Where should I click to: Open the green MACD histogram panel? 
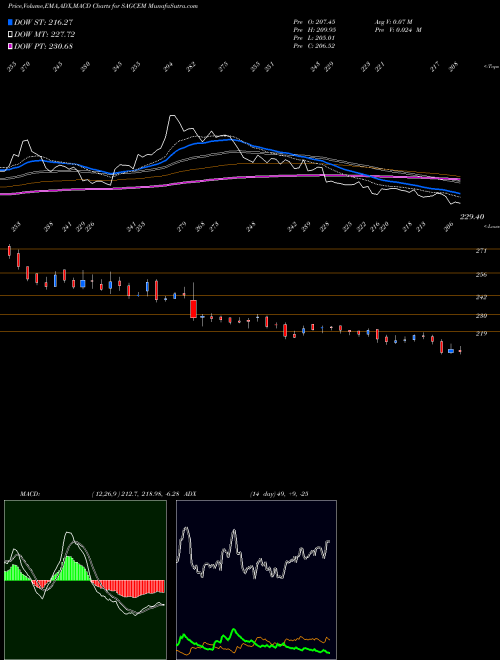(x=85, y=580)
